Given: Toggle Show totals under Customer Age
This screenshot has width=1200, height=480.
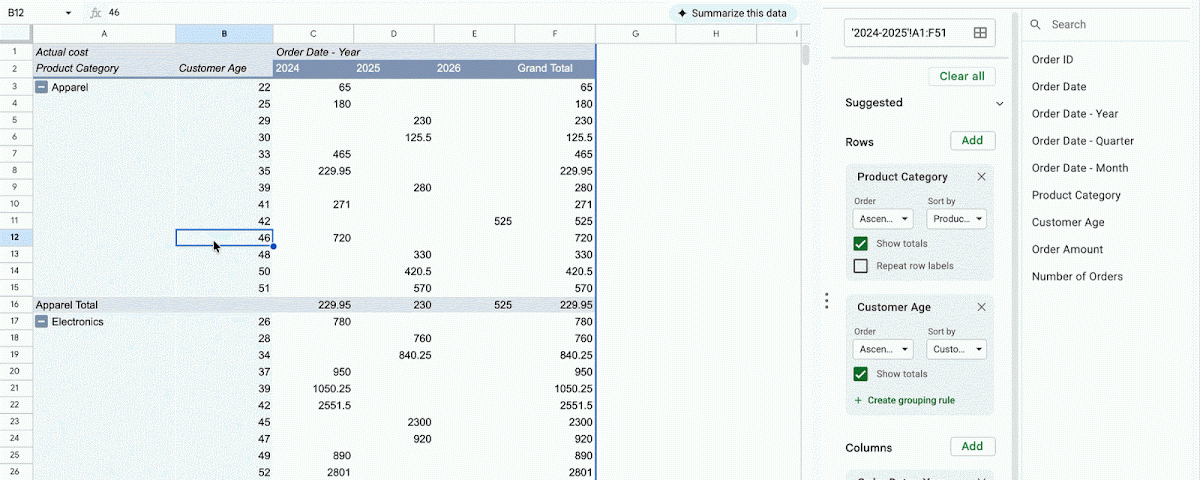Looking at the screenshot, I should point(860,374).
